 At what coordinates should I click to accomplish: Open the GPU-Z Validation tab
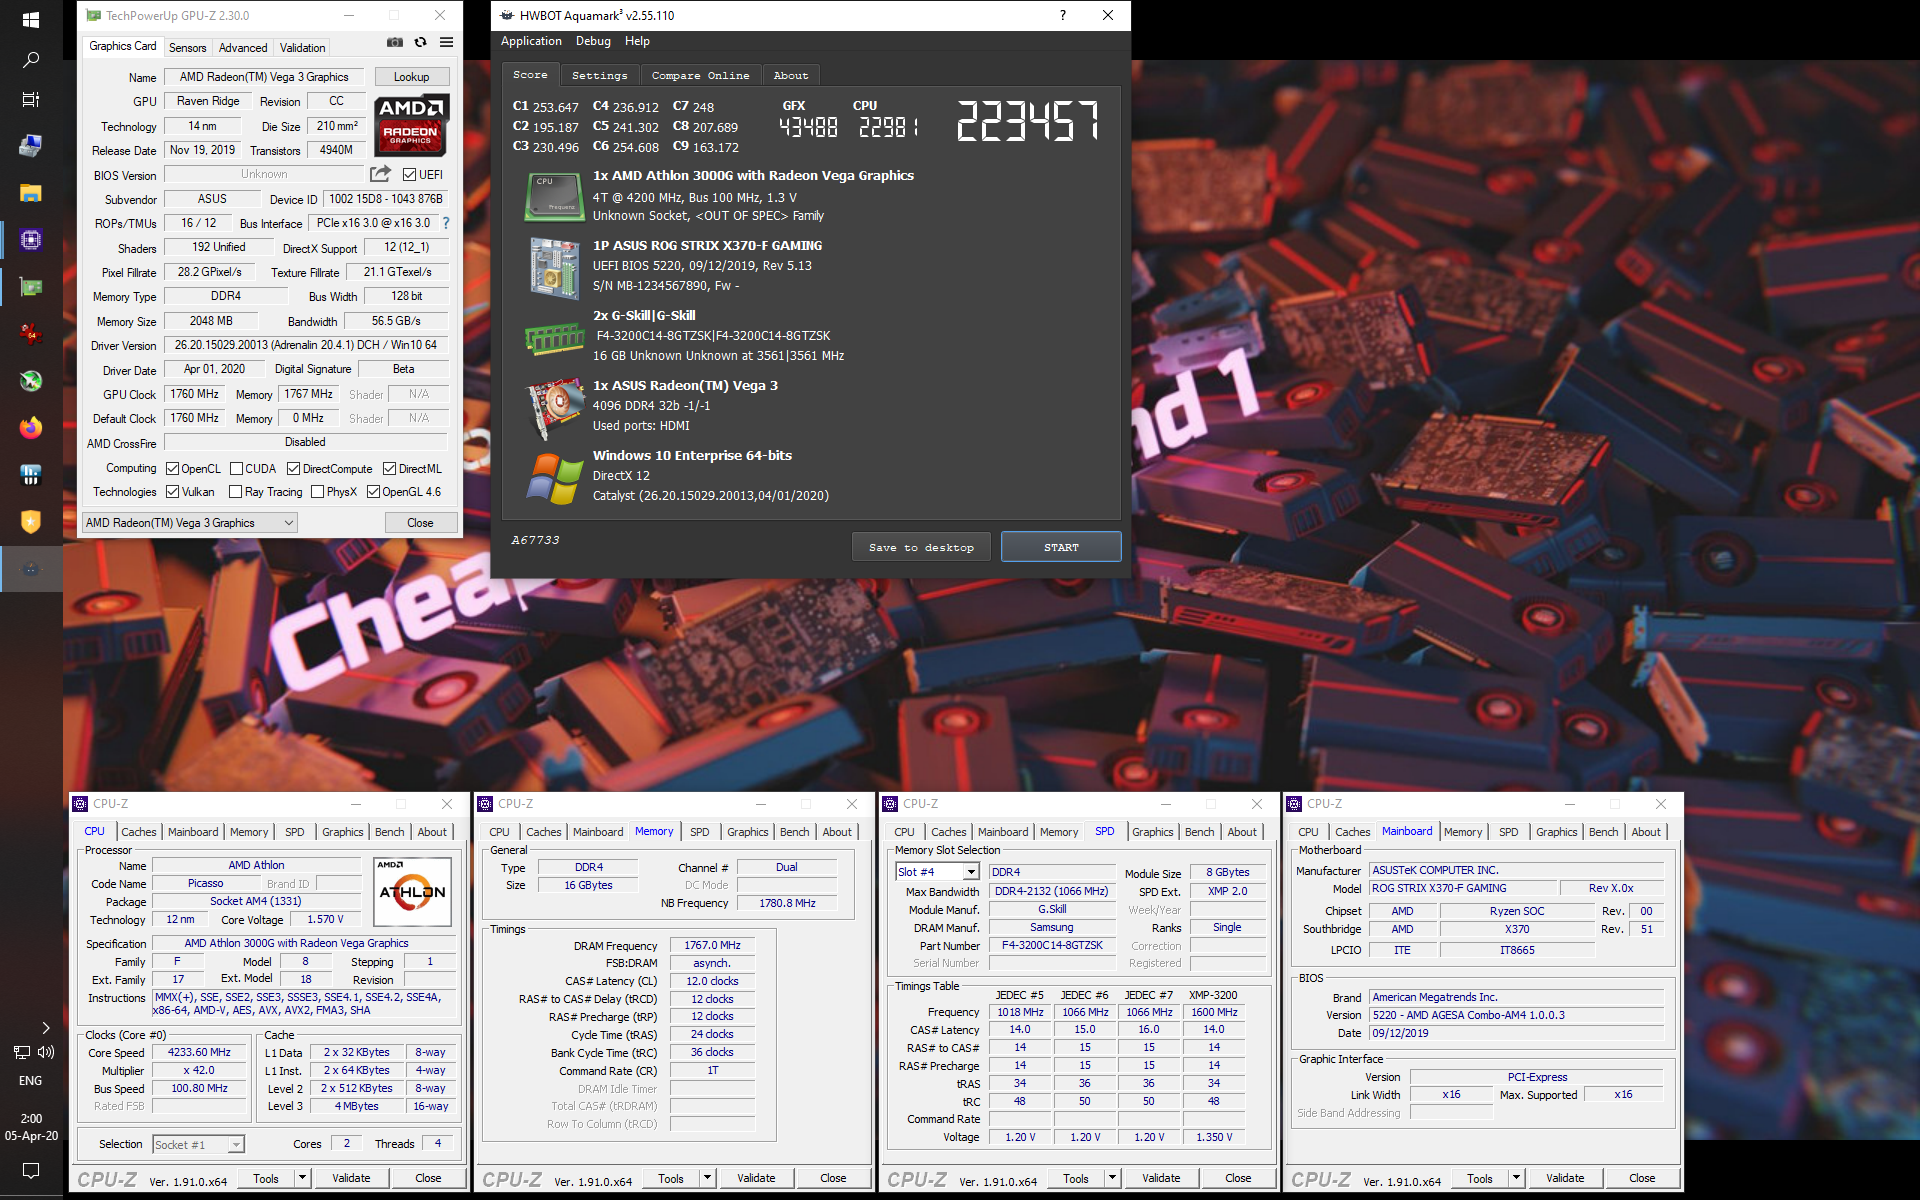(302, 48)
